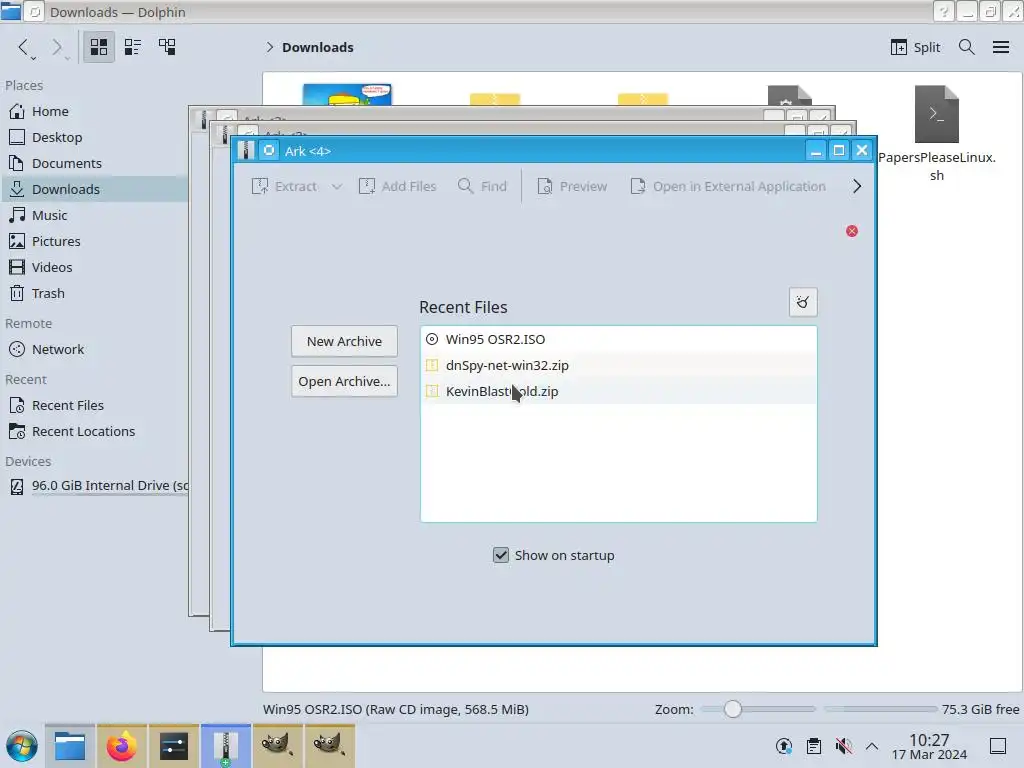Clear the Recent Files list in Ark
The image size is (1024, 768).
803,302
